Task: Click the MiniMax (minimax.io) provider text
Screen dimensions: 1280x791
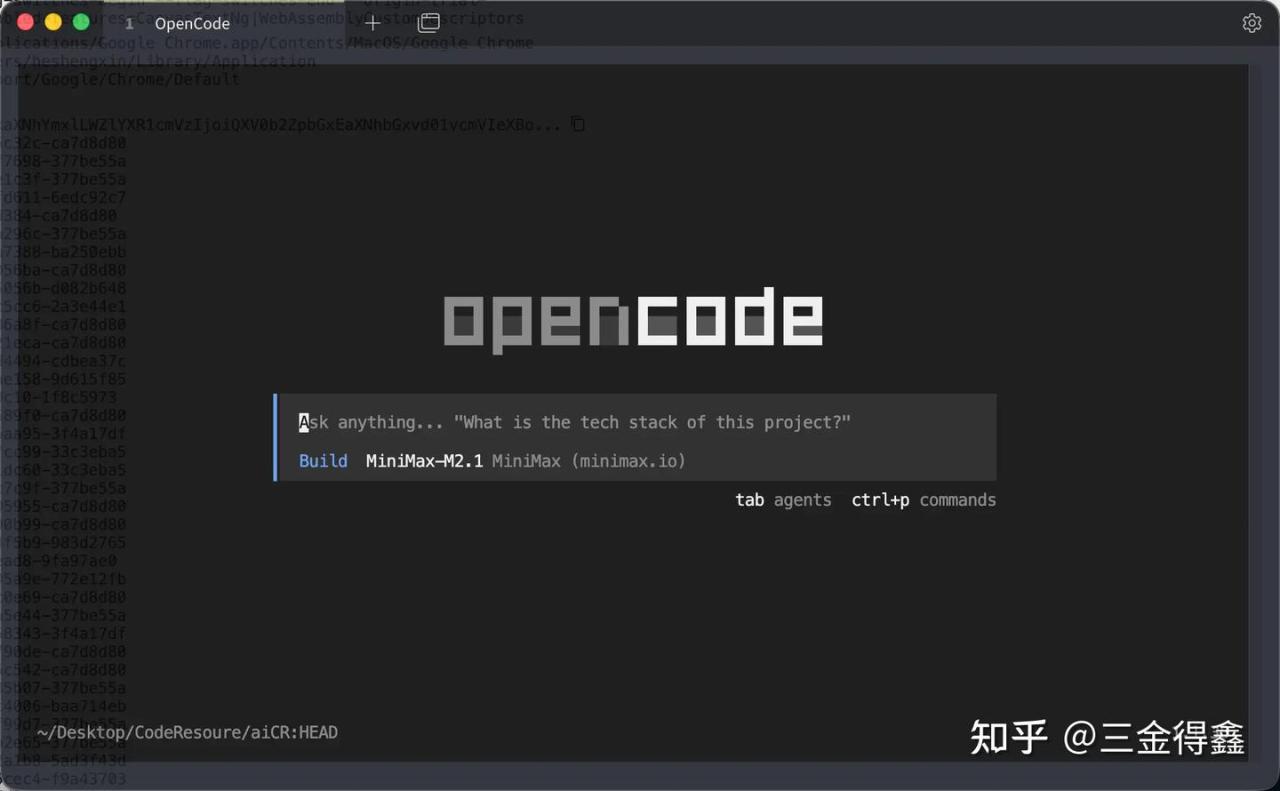Action: 588,461
